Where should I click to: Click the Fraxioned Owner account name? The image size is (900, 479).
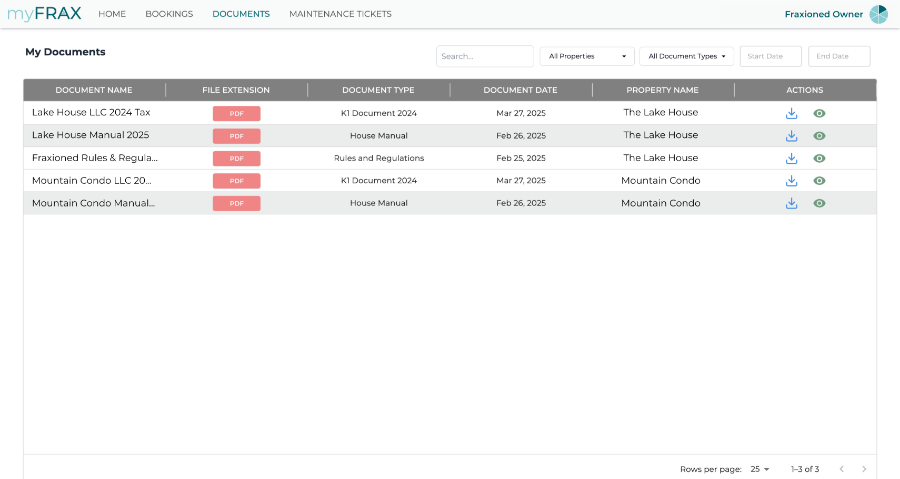tap(824, 14)
